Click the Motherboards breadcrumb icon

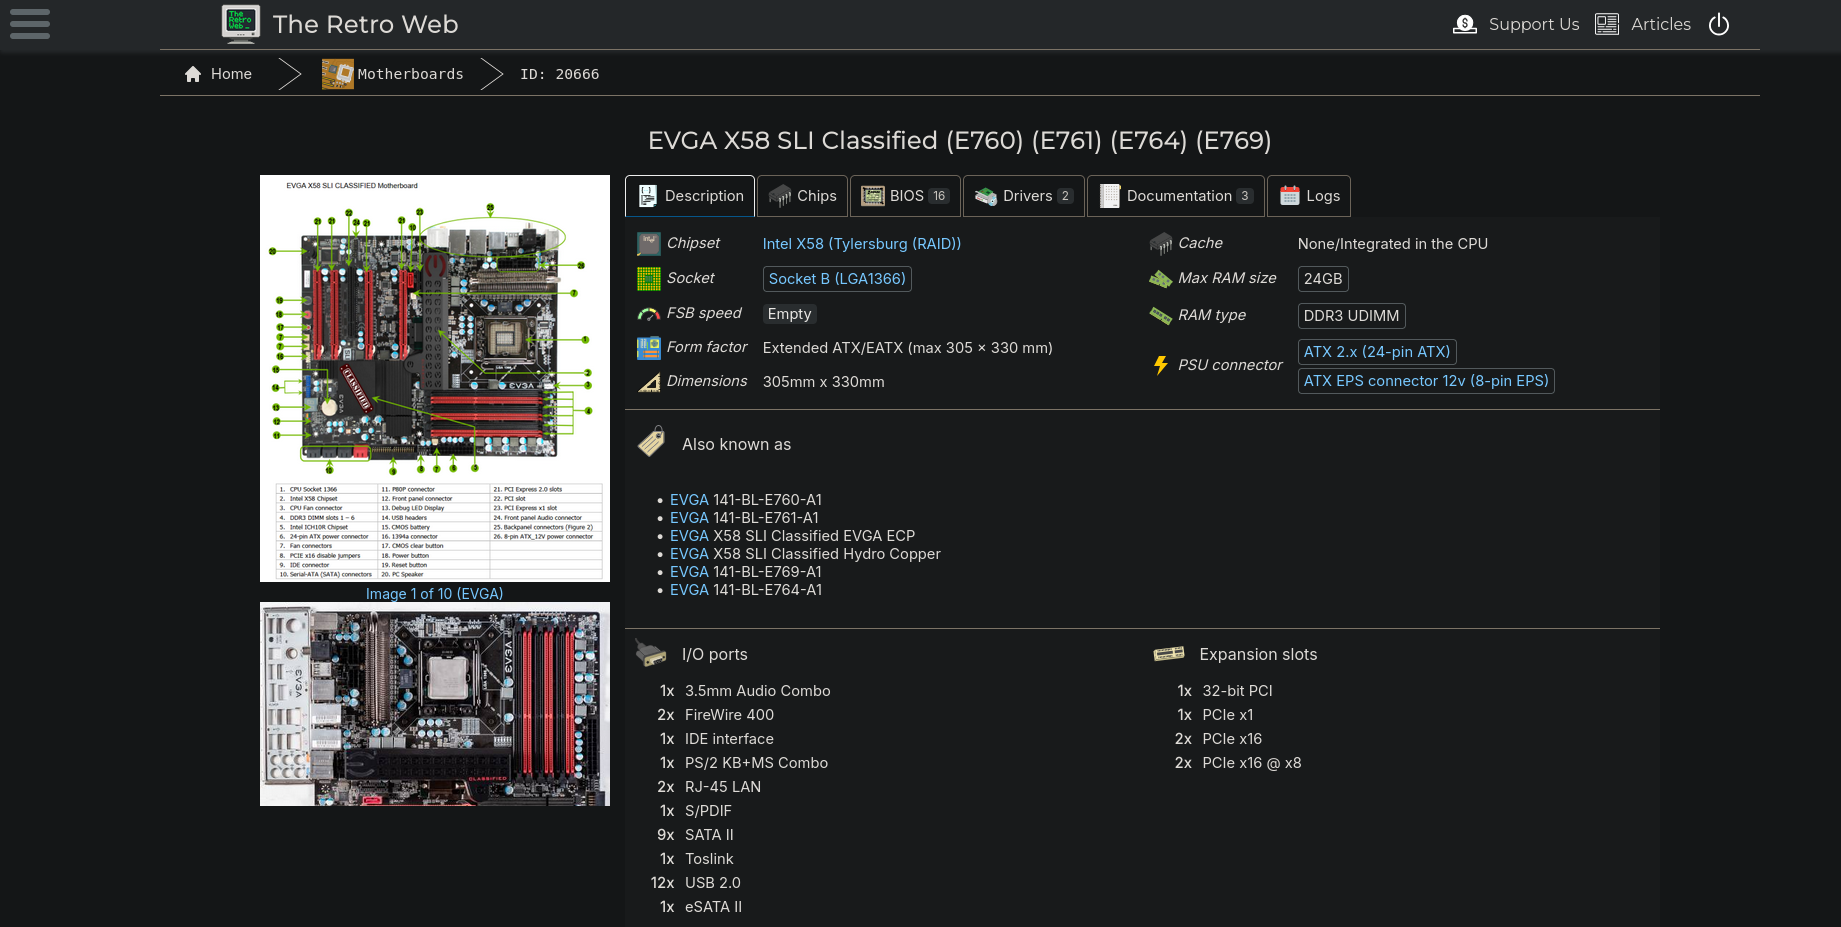tap(338, 74)
